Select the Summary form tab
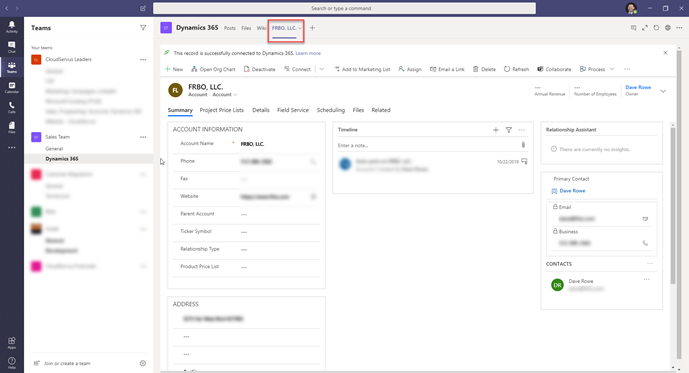689x373 pixels. pyautogui.click(x=180, y=110)
